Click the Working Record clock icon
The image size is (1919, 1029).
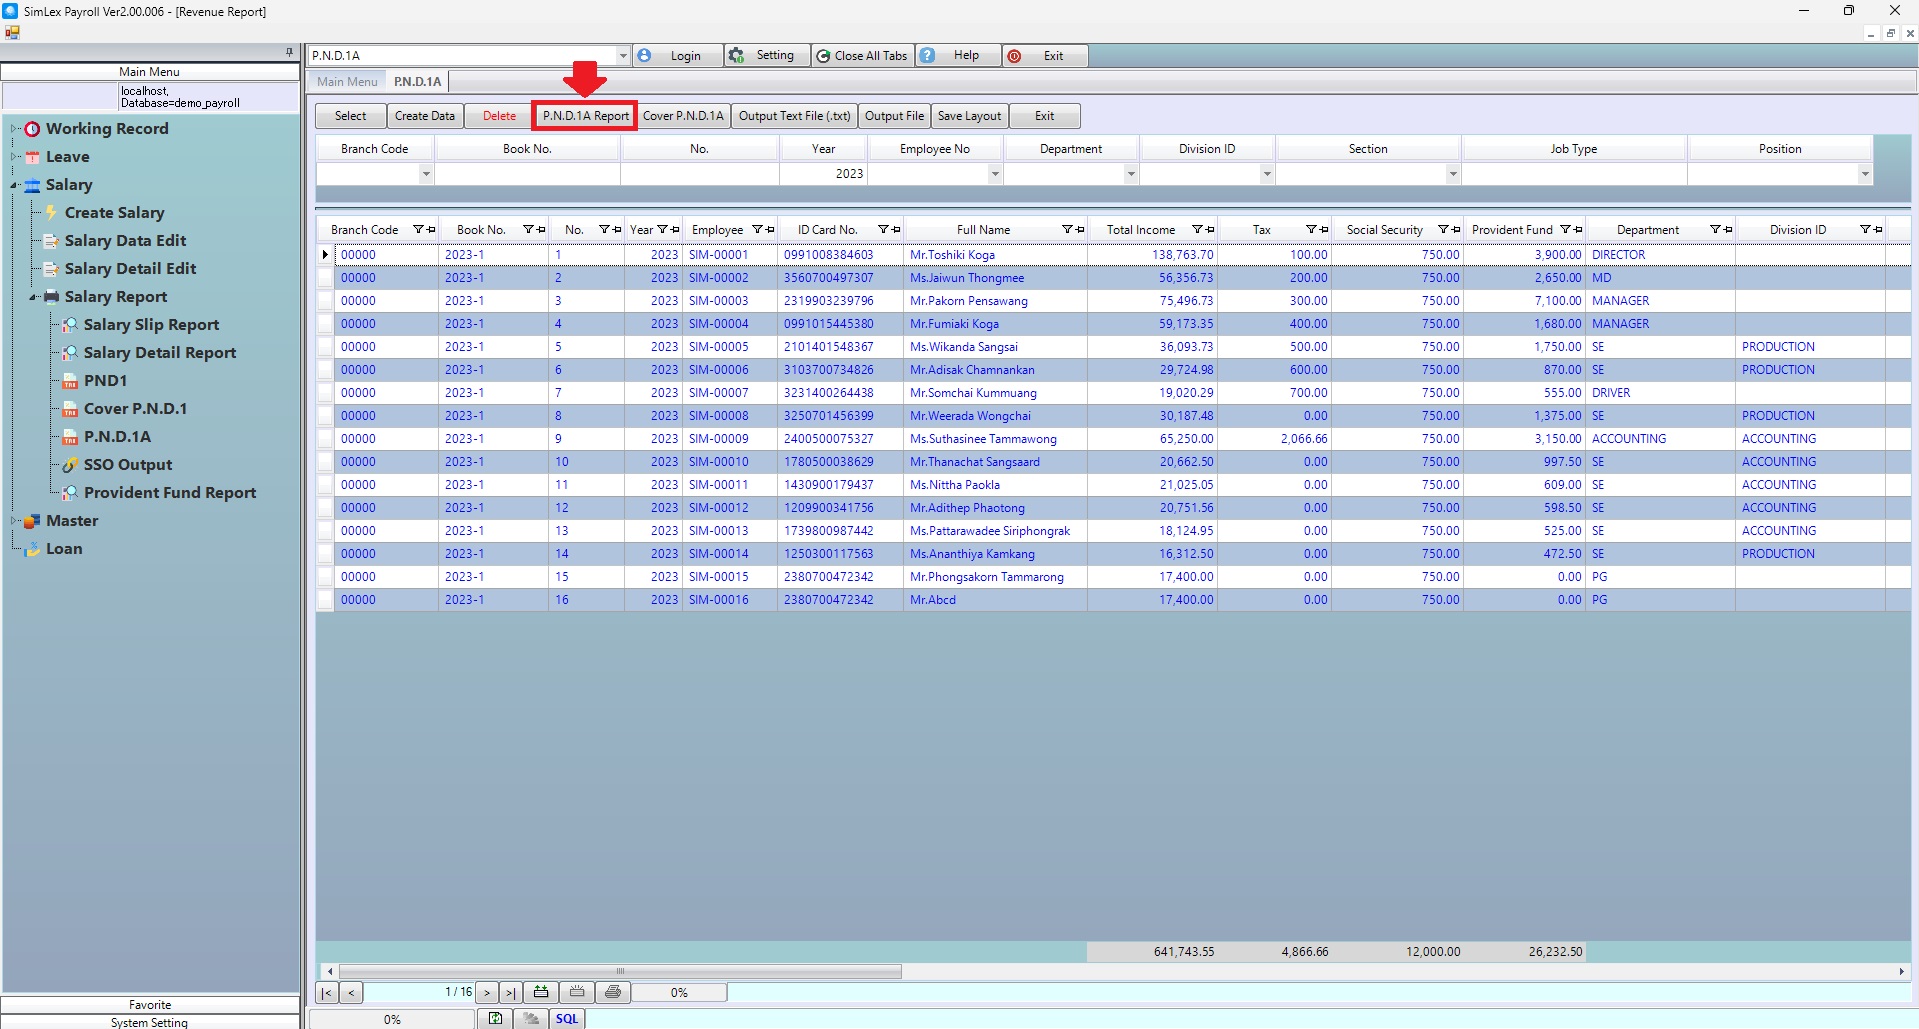point(33,129)
